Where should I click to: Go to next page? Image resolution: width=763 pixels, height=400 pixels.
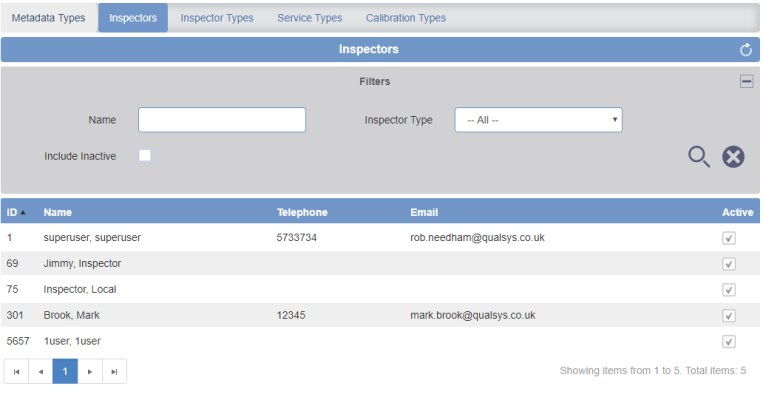click(90, 372)
